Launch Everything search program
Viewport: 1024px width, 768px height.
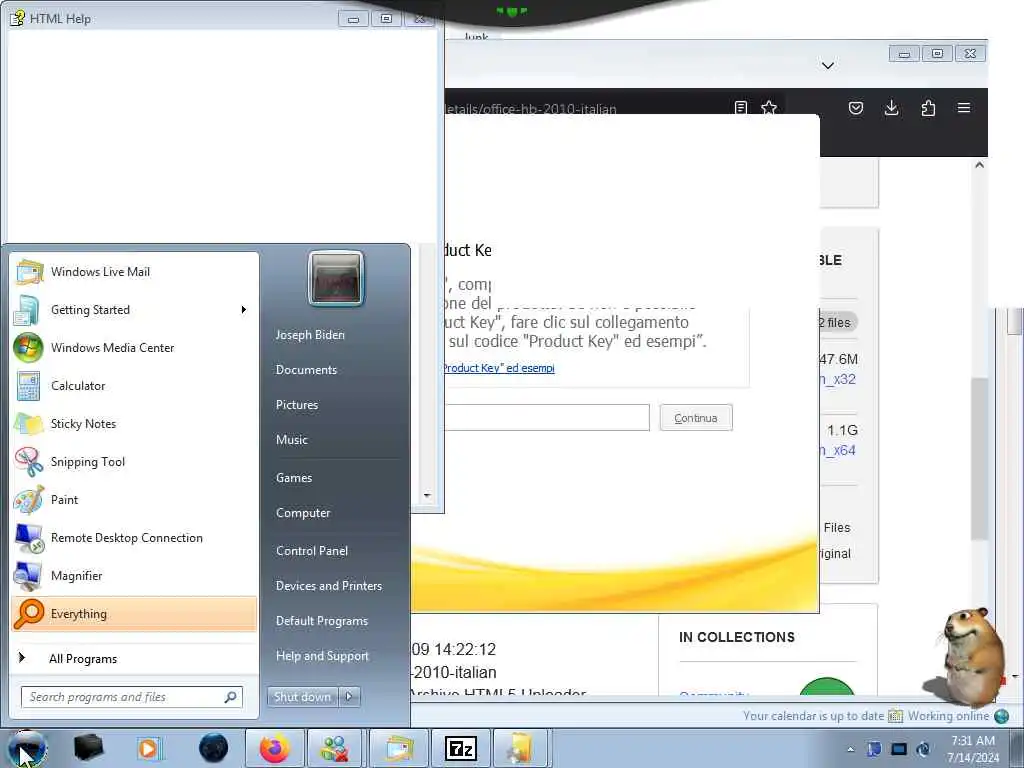coord(134,614)
